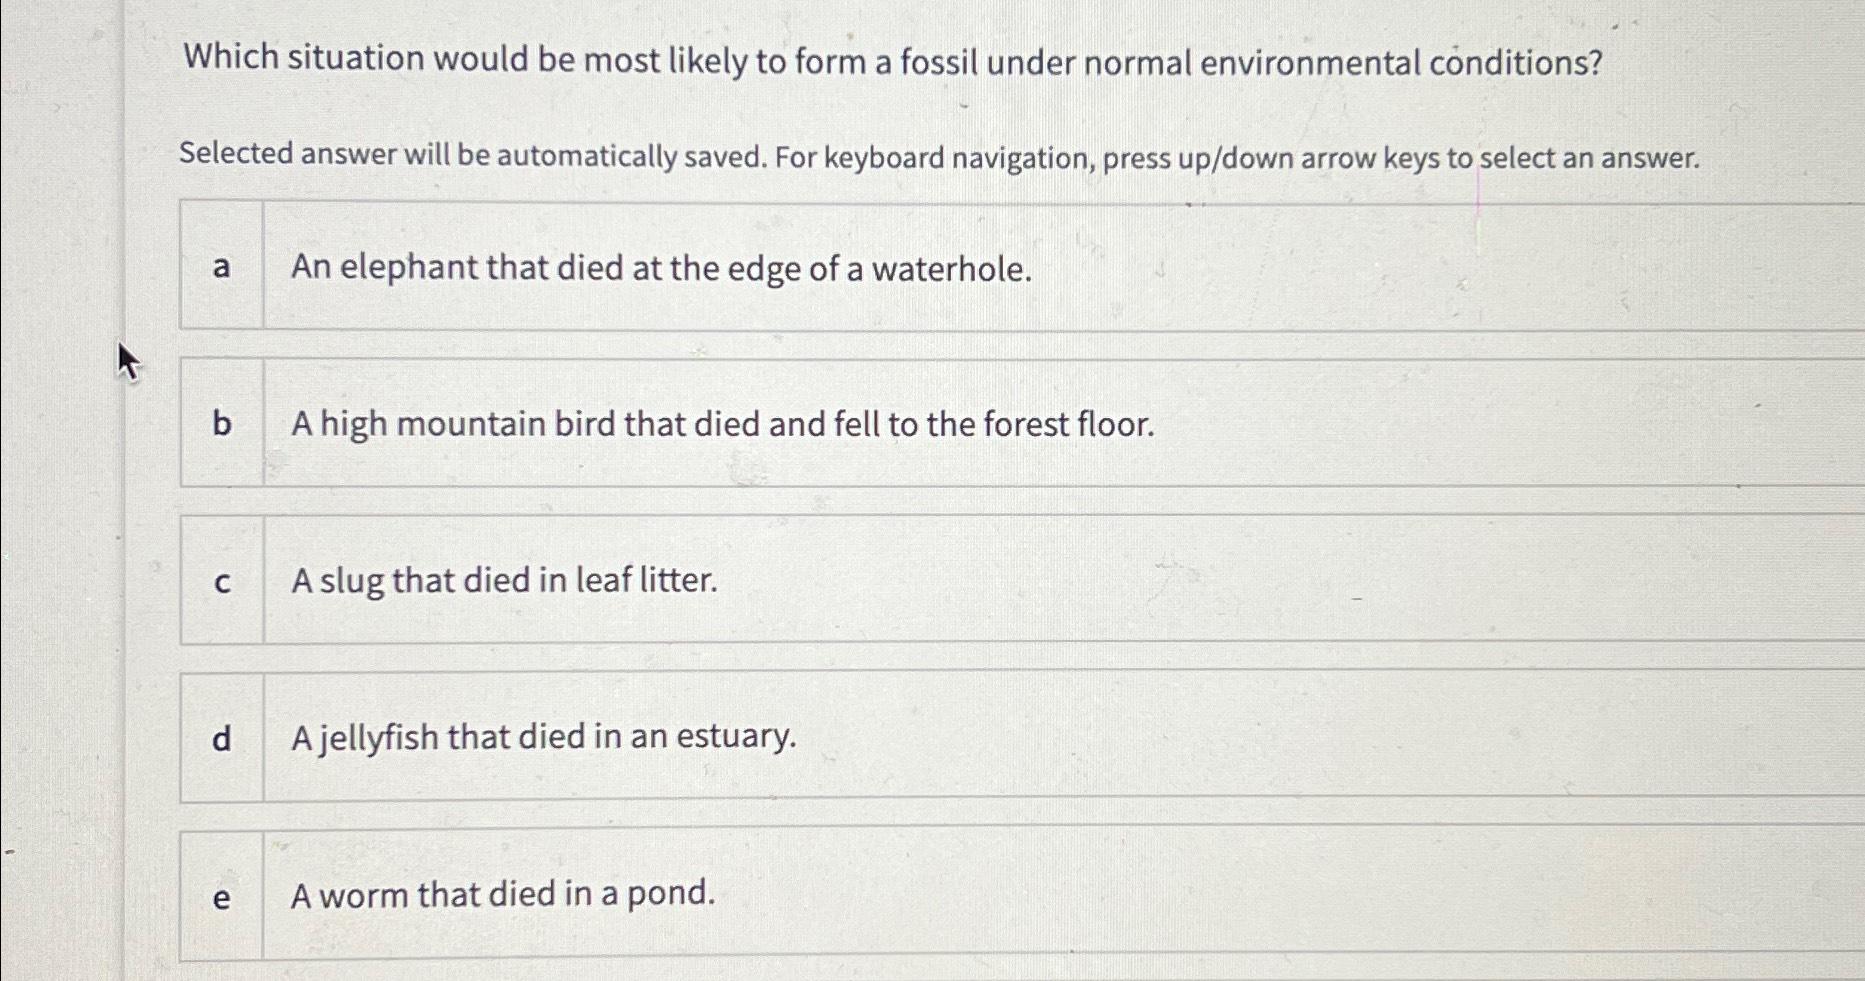1865x981 pixels.
Task: Click the letter label 'e' next to worm answer
Action: tap(221, 893)
